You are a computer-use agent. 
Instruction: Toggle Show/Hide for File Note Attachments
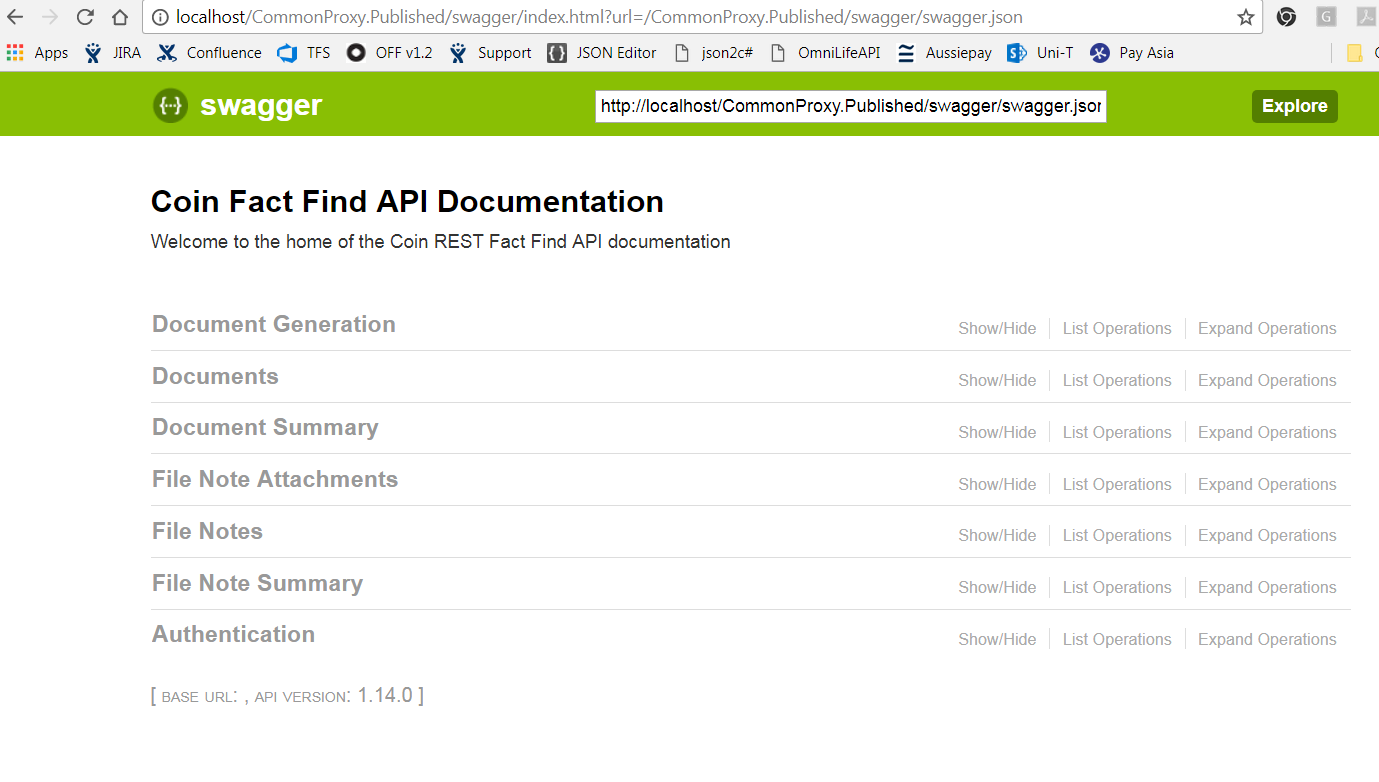(x=997, y=484)
